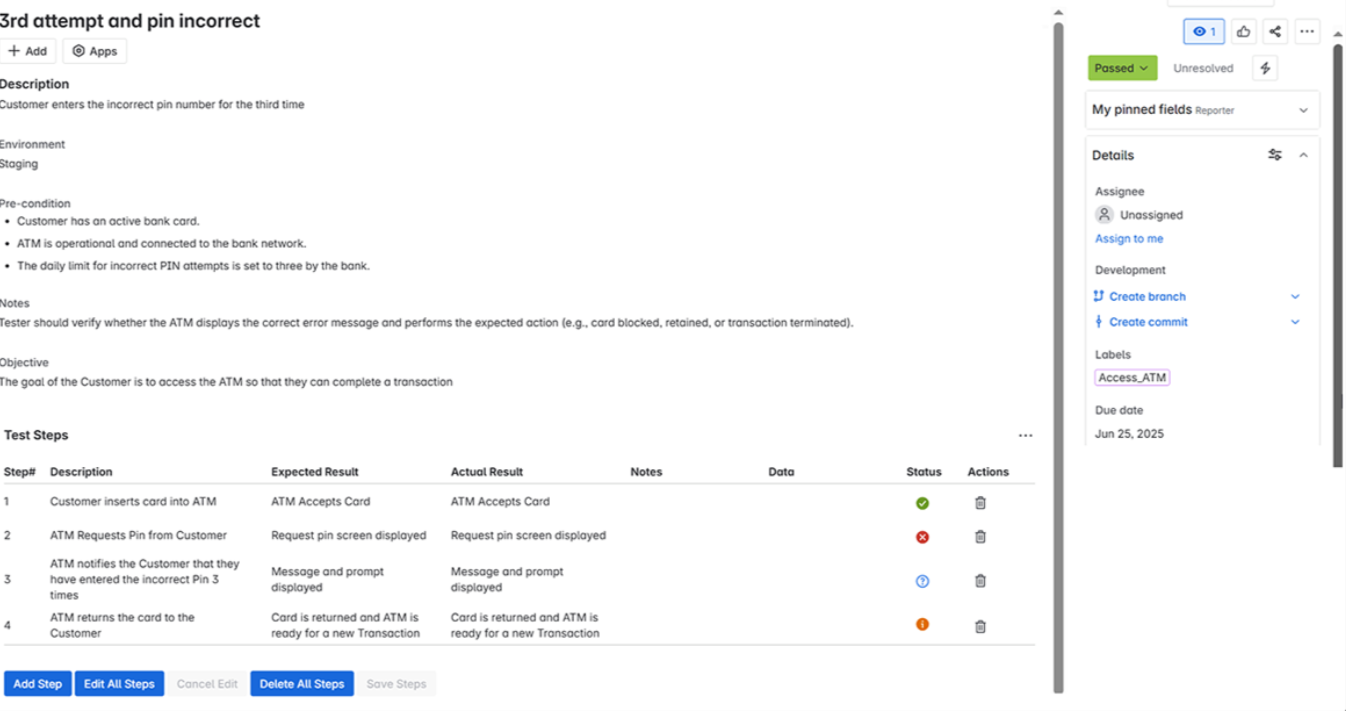Viewport: 1346px width, 711px height.
Task: Click the blue question status icon for step 3
Action: 922,581
